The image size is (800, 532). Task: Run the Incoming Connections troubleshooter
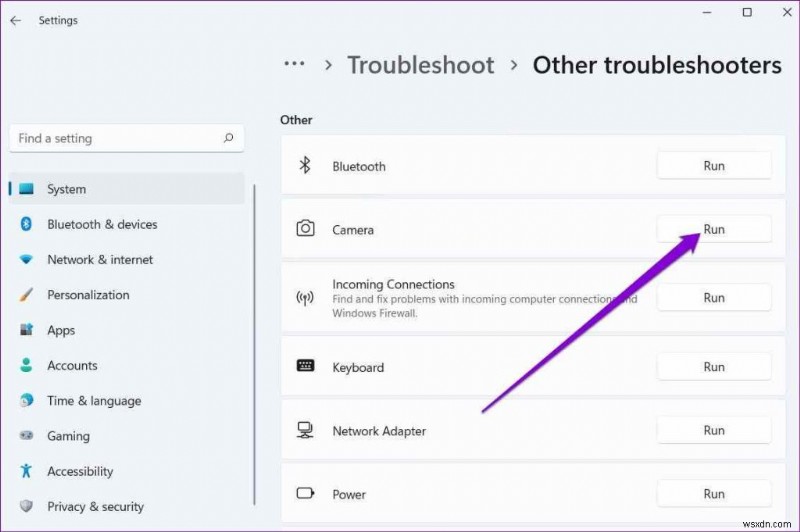[714, 297]
